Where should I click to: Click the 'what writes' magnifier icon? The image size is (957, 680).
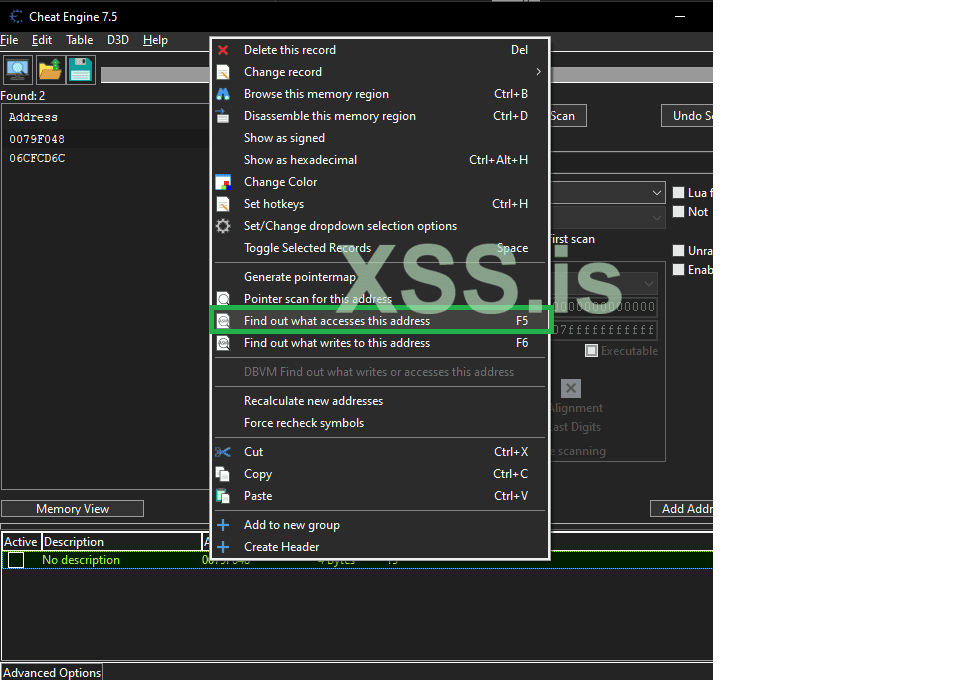[x=223, y=343]
